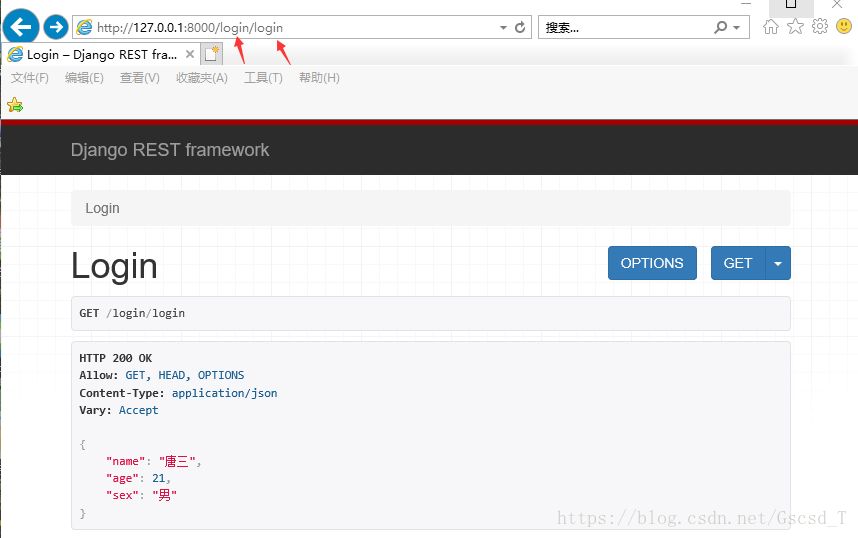Click the HTTP 200 OK status text
Screen dimensions: 858x538
(x=115, y=358)
